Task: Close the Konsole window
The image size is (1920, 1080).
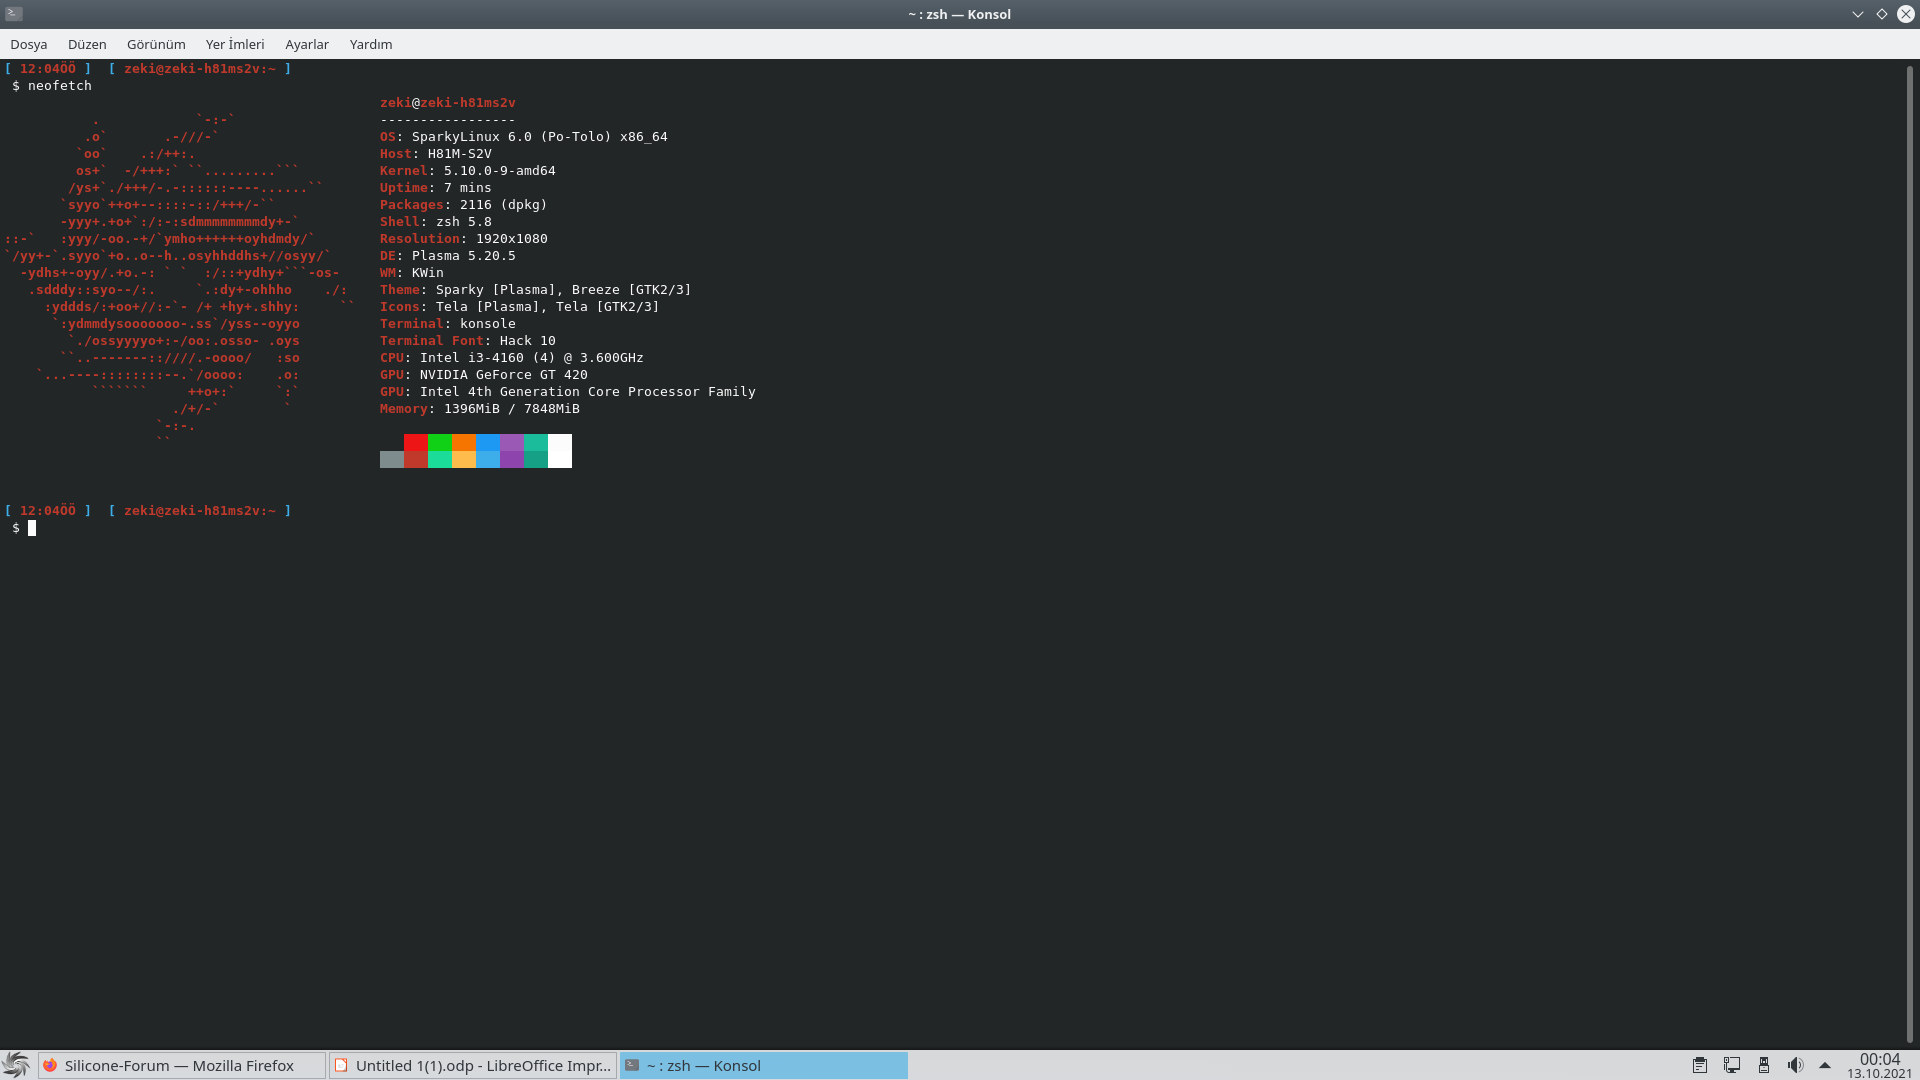Action: (1906, 14)
